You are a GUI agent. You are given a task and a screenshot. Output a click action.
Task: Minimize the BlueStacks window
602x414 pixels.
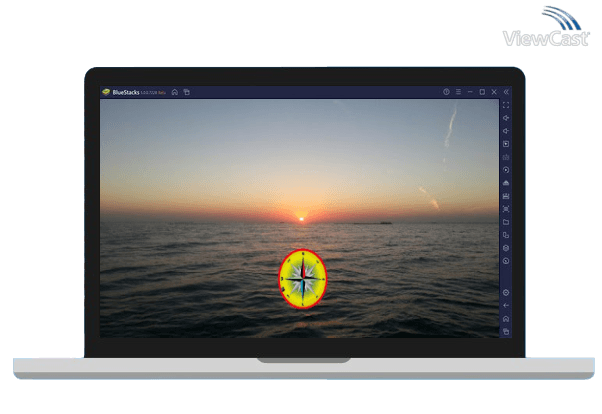(470, 92)
